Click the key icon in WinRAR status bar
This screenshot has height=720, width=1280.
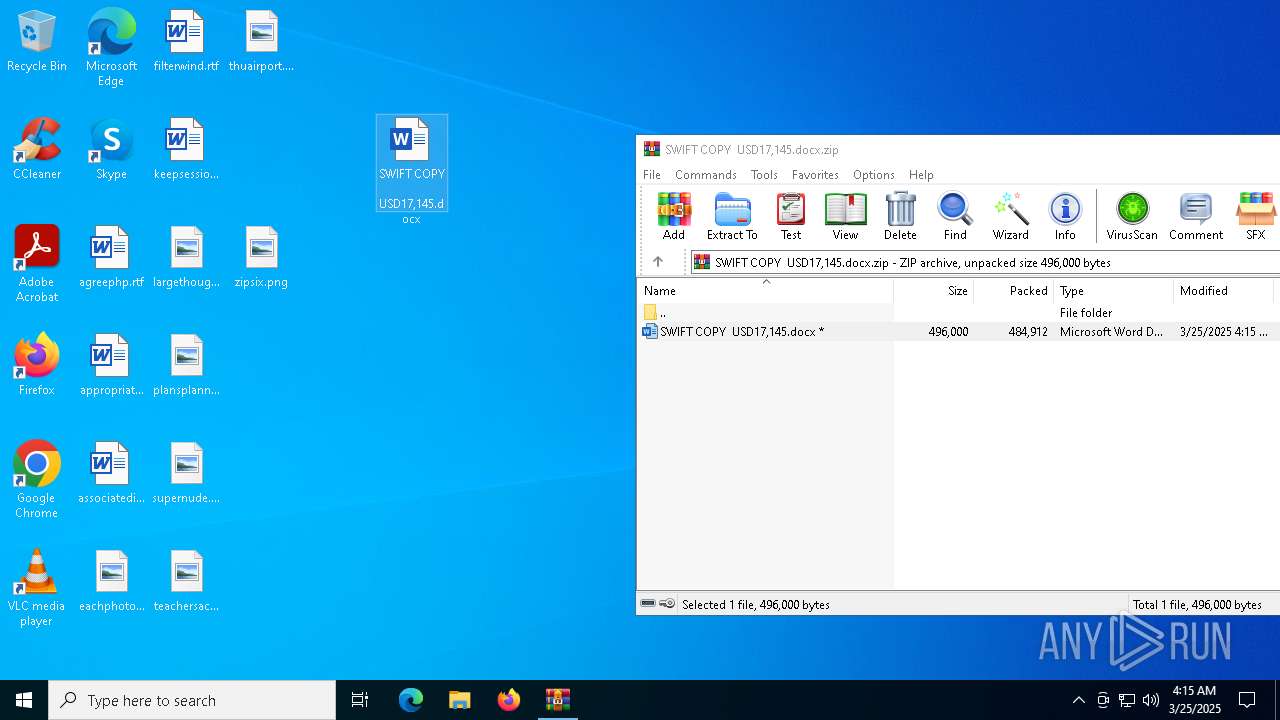coord(667,604)
